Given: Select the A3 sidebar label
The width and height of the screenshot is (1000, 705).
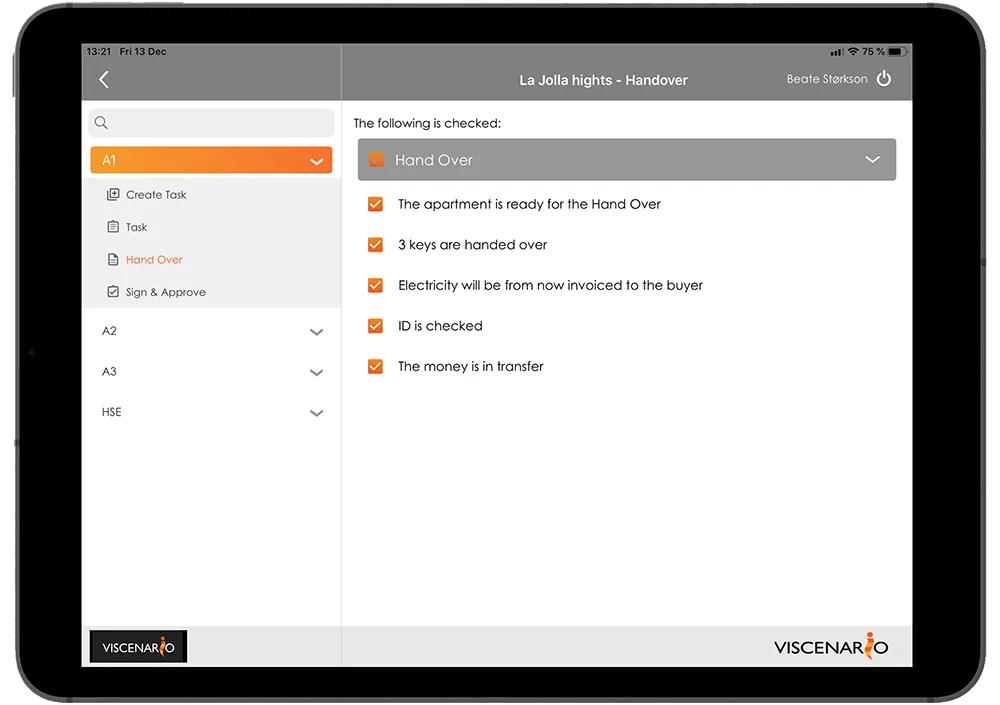Looking at the screenshot, I should click(109, 371).
